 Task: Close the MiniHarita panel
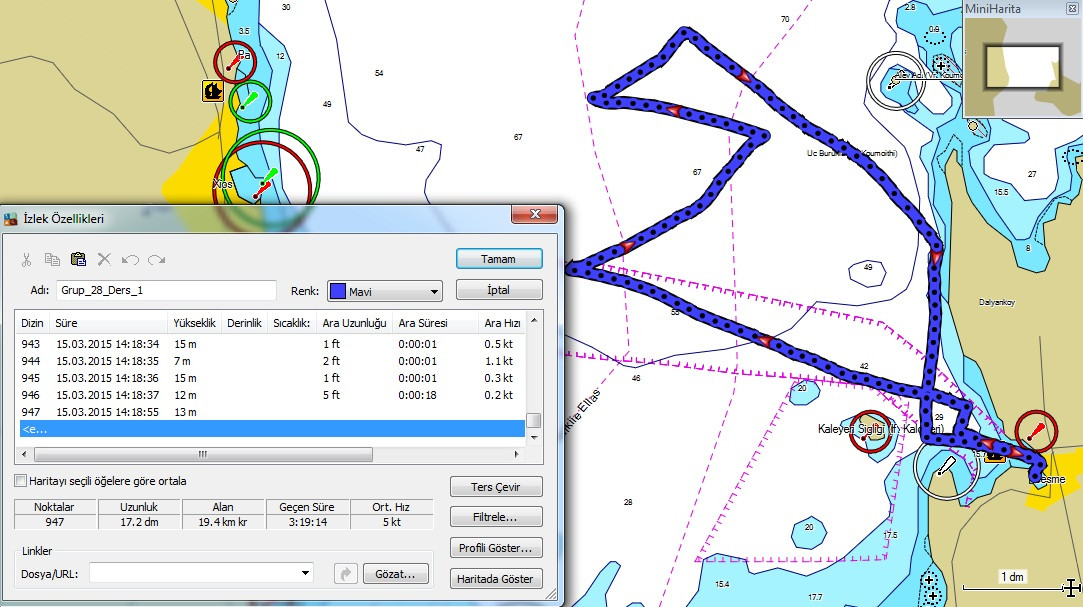tap(1072, 9)
